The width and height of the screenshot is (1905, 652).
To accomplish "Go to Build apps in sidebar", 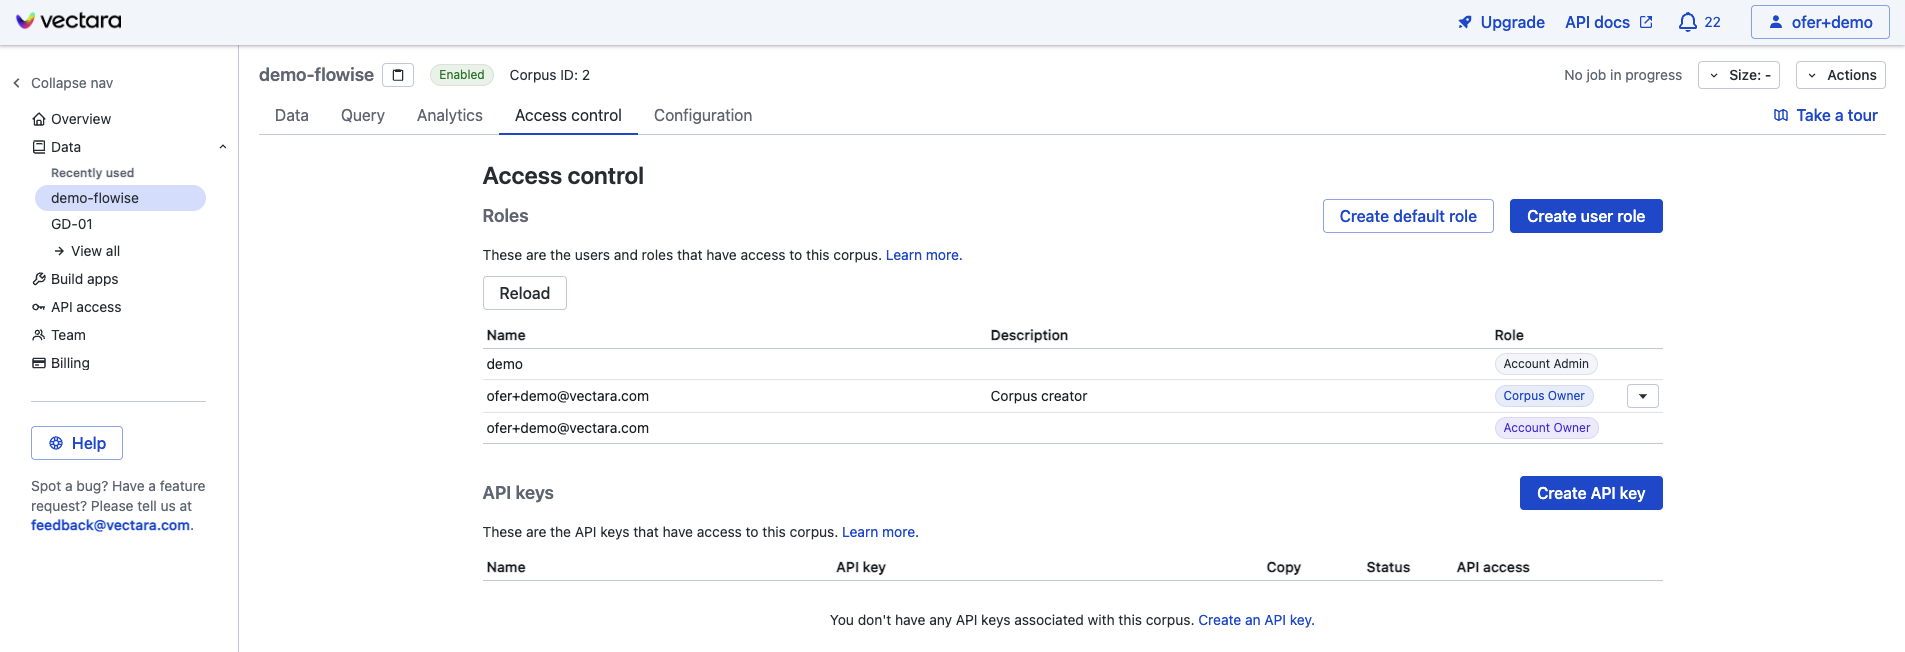I will point(84,279).
